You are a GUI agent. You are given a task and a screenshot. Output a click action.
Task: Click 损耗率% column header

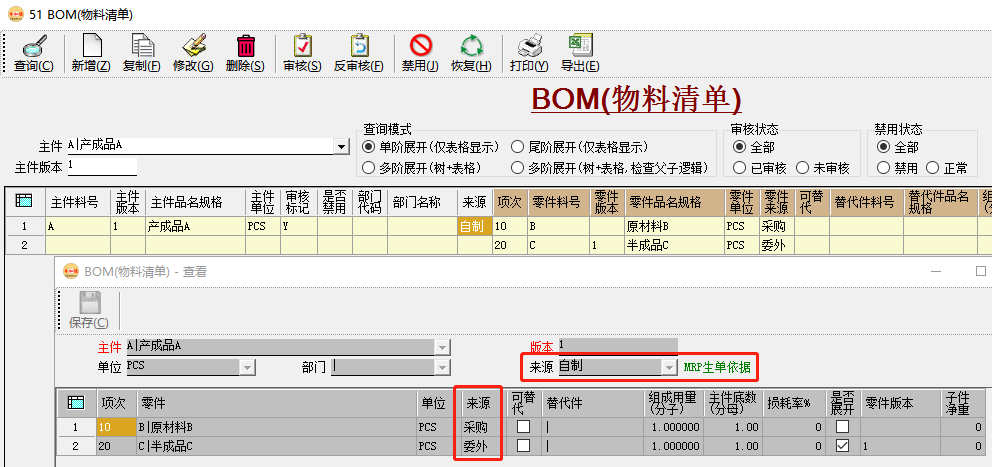click(793, 402)
